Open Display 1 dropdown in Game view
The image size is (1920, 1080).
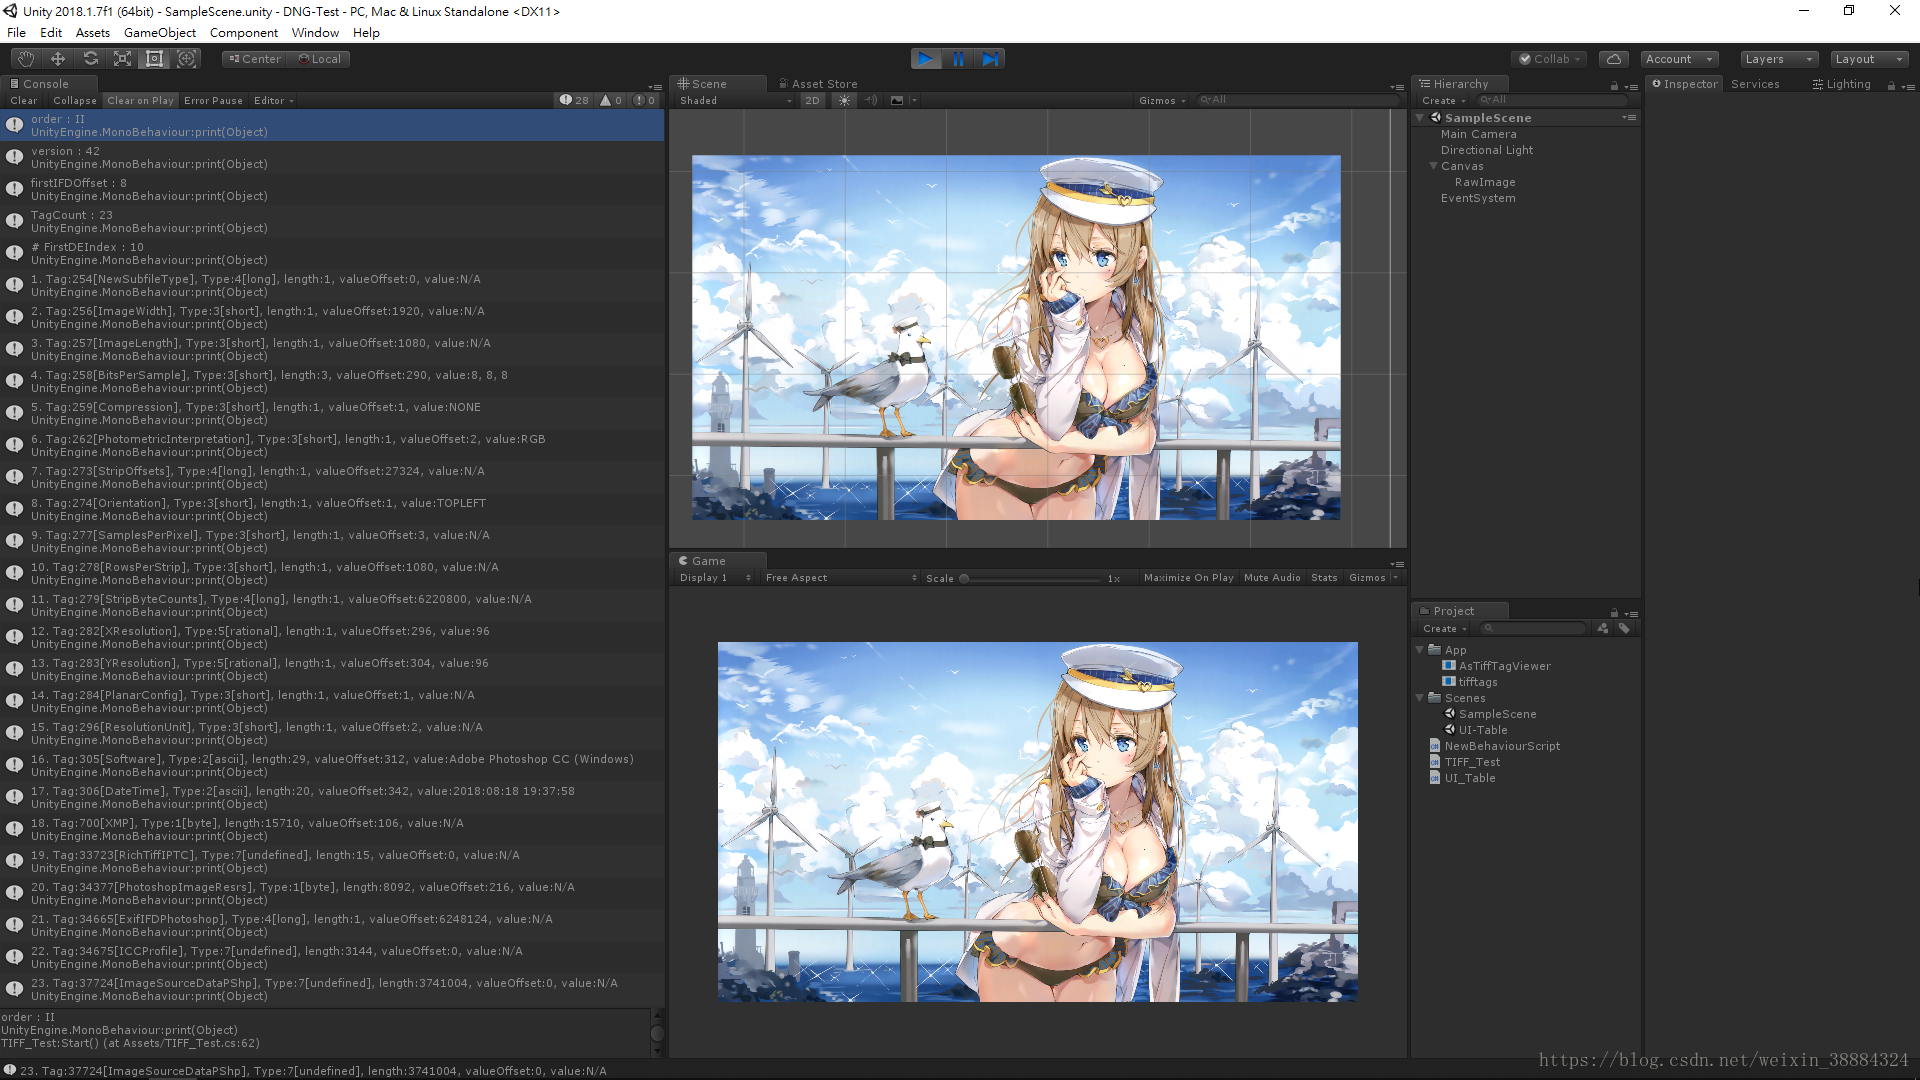[x=714, y=578]
